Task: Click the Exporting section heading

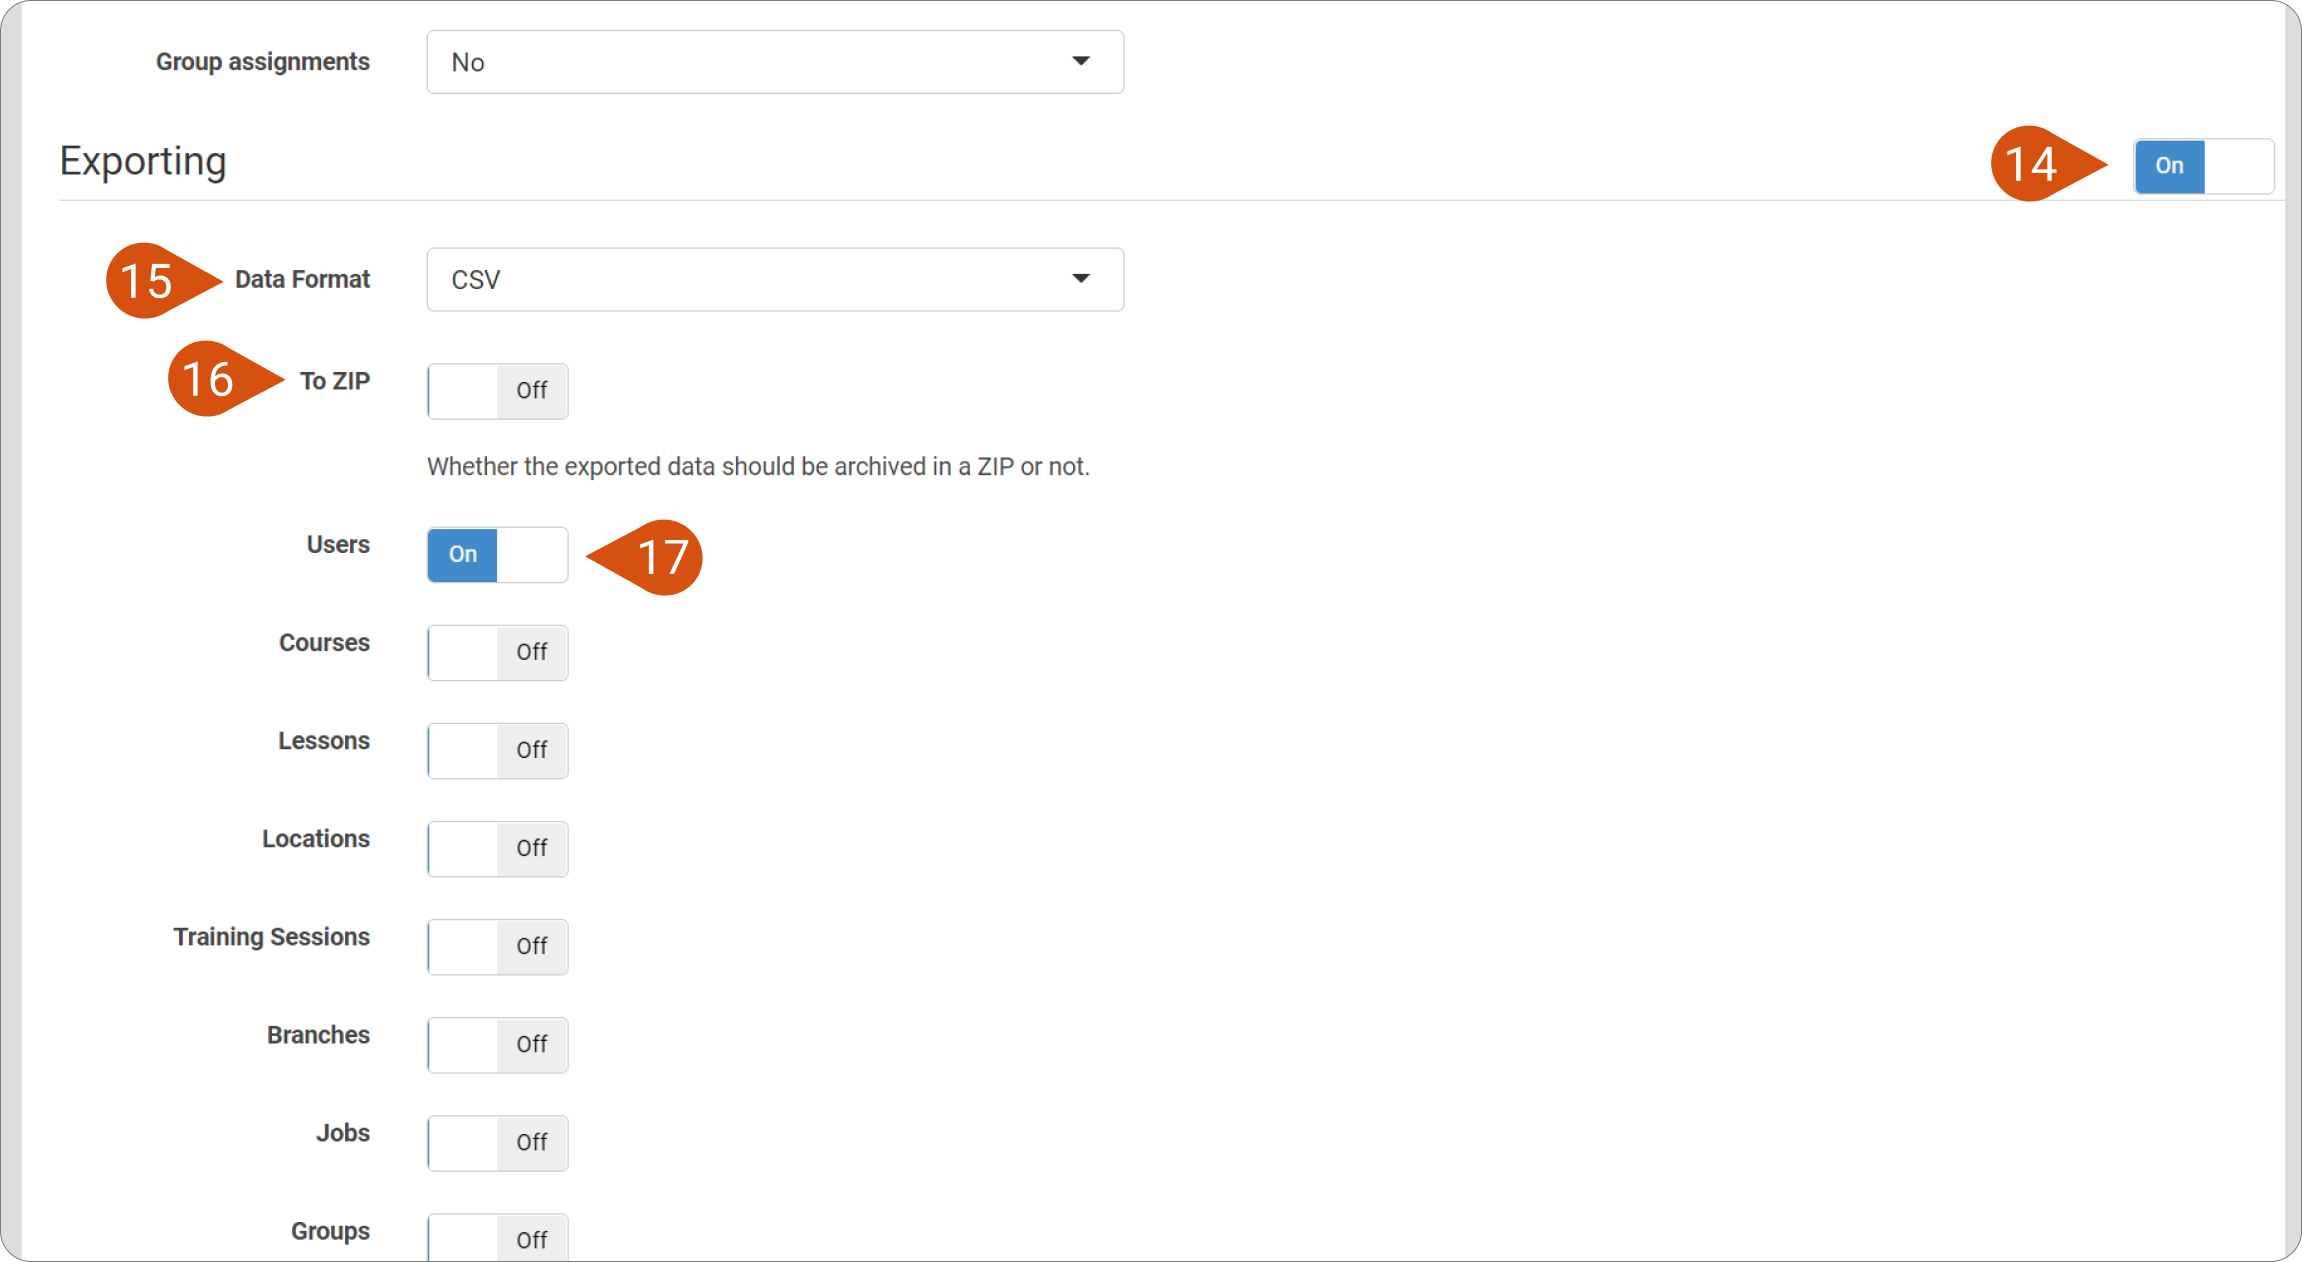Action: pos(143,161)
